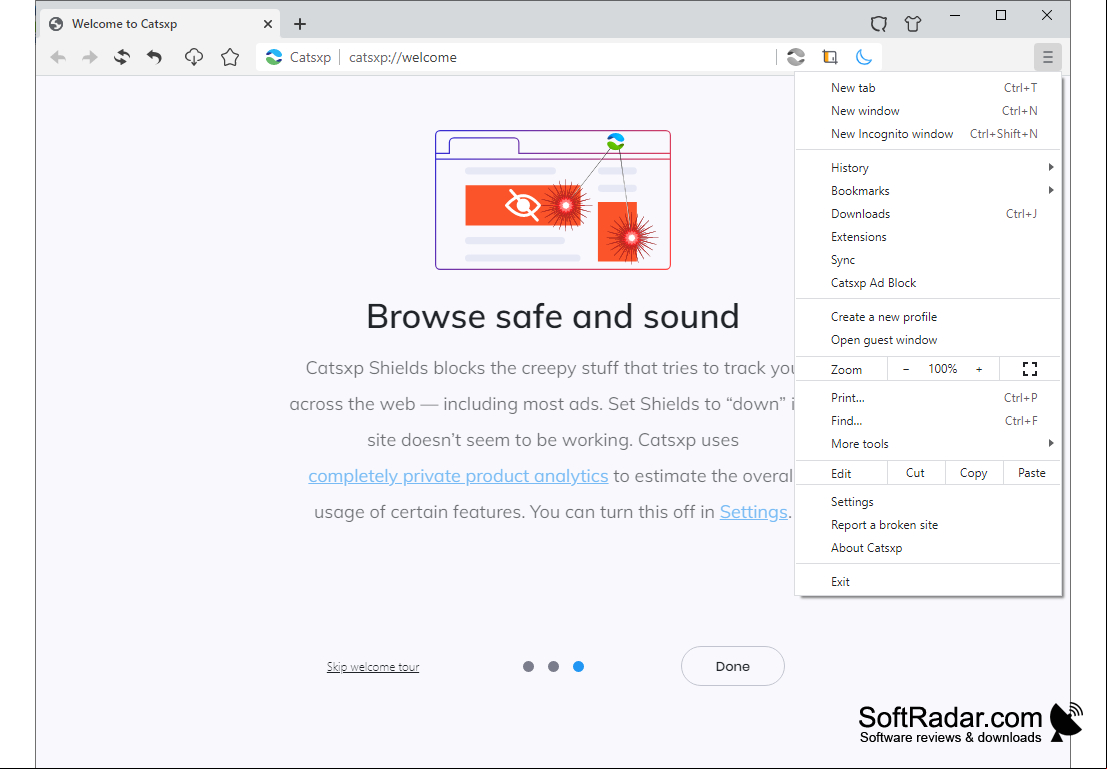Open a New Incognito window
Viewport: 1107px width, 769px height.
[x=928, y=134]
